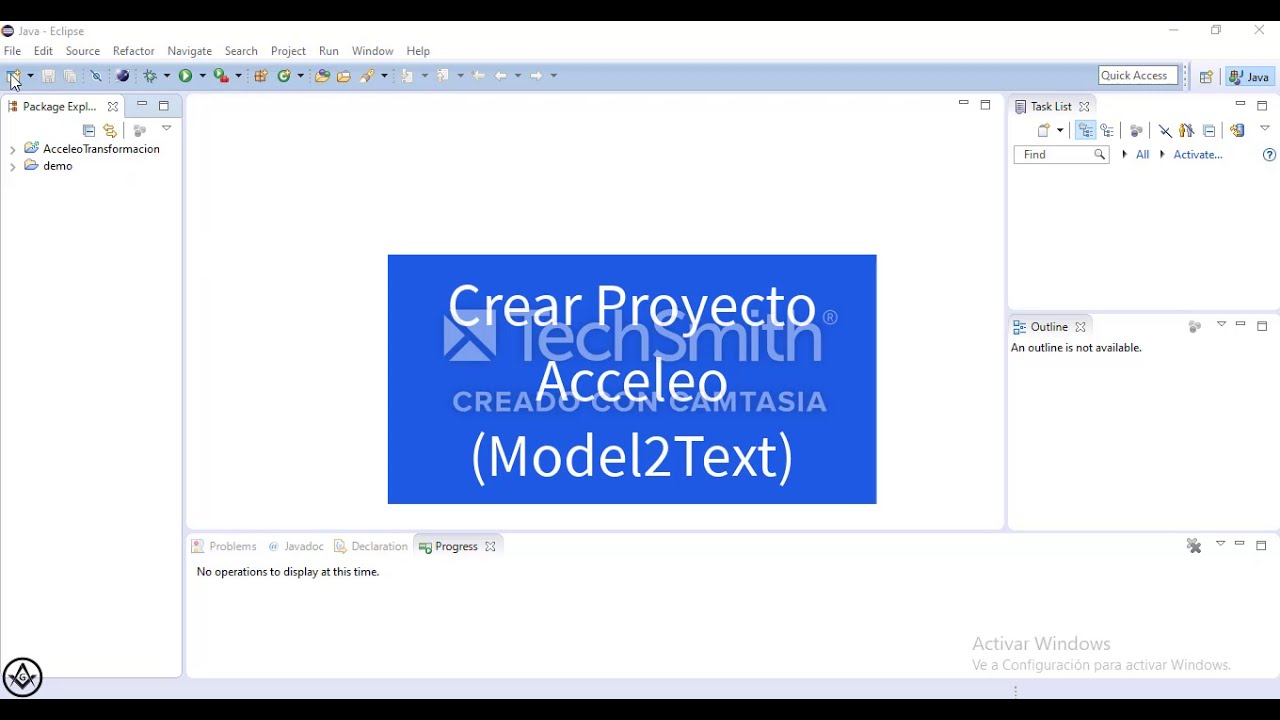
Task: Open the External Tools dropdown arrow
Action: click(238, 76)
